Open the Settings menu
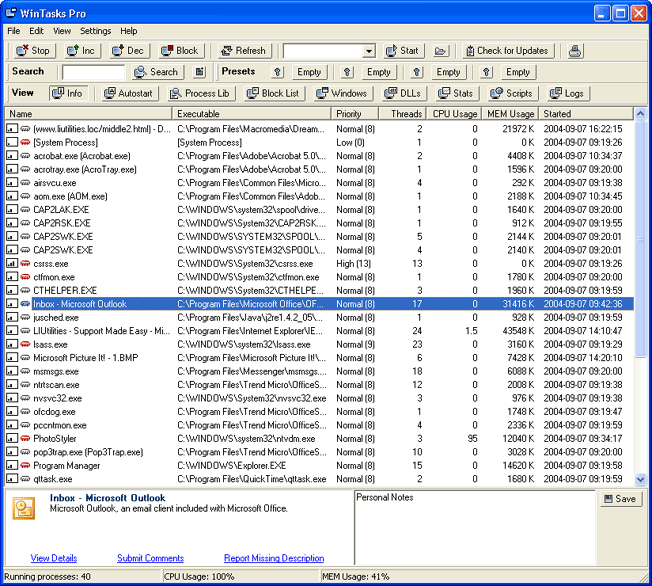This screenshot has height=586, width=652. (x=95, y=31)
